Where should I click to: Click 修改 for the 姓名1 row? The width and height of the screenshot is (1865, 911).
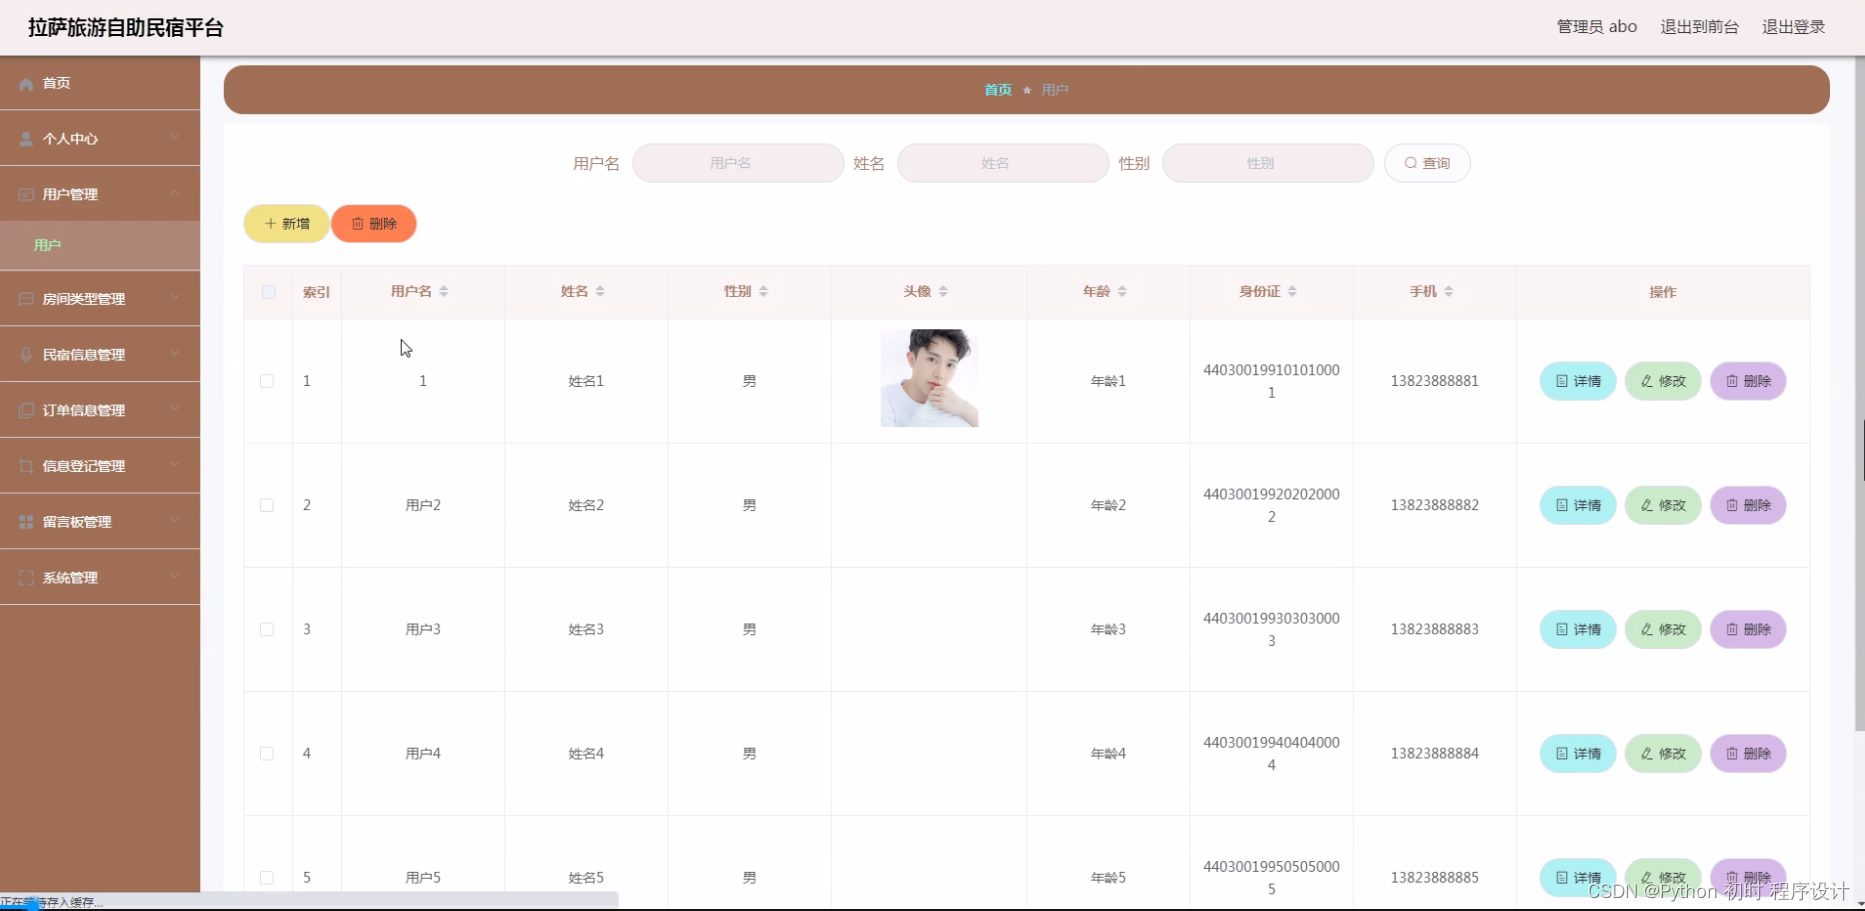pos(1663,381)
